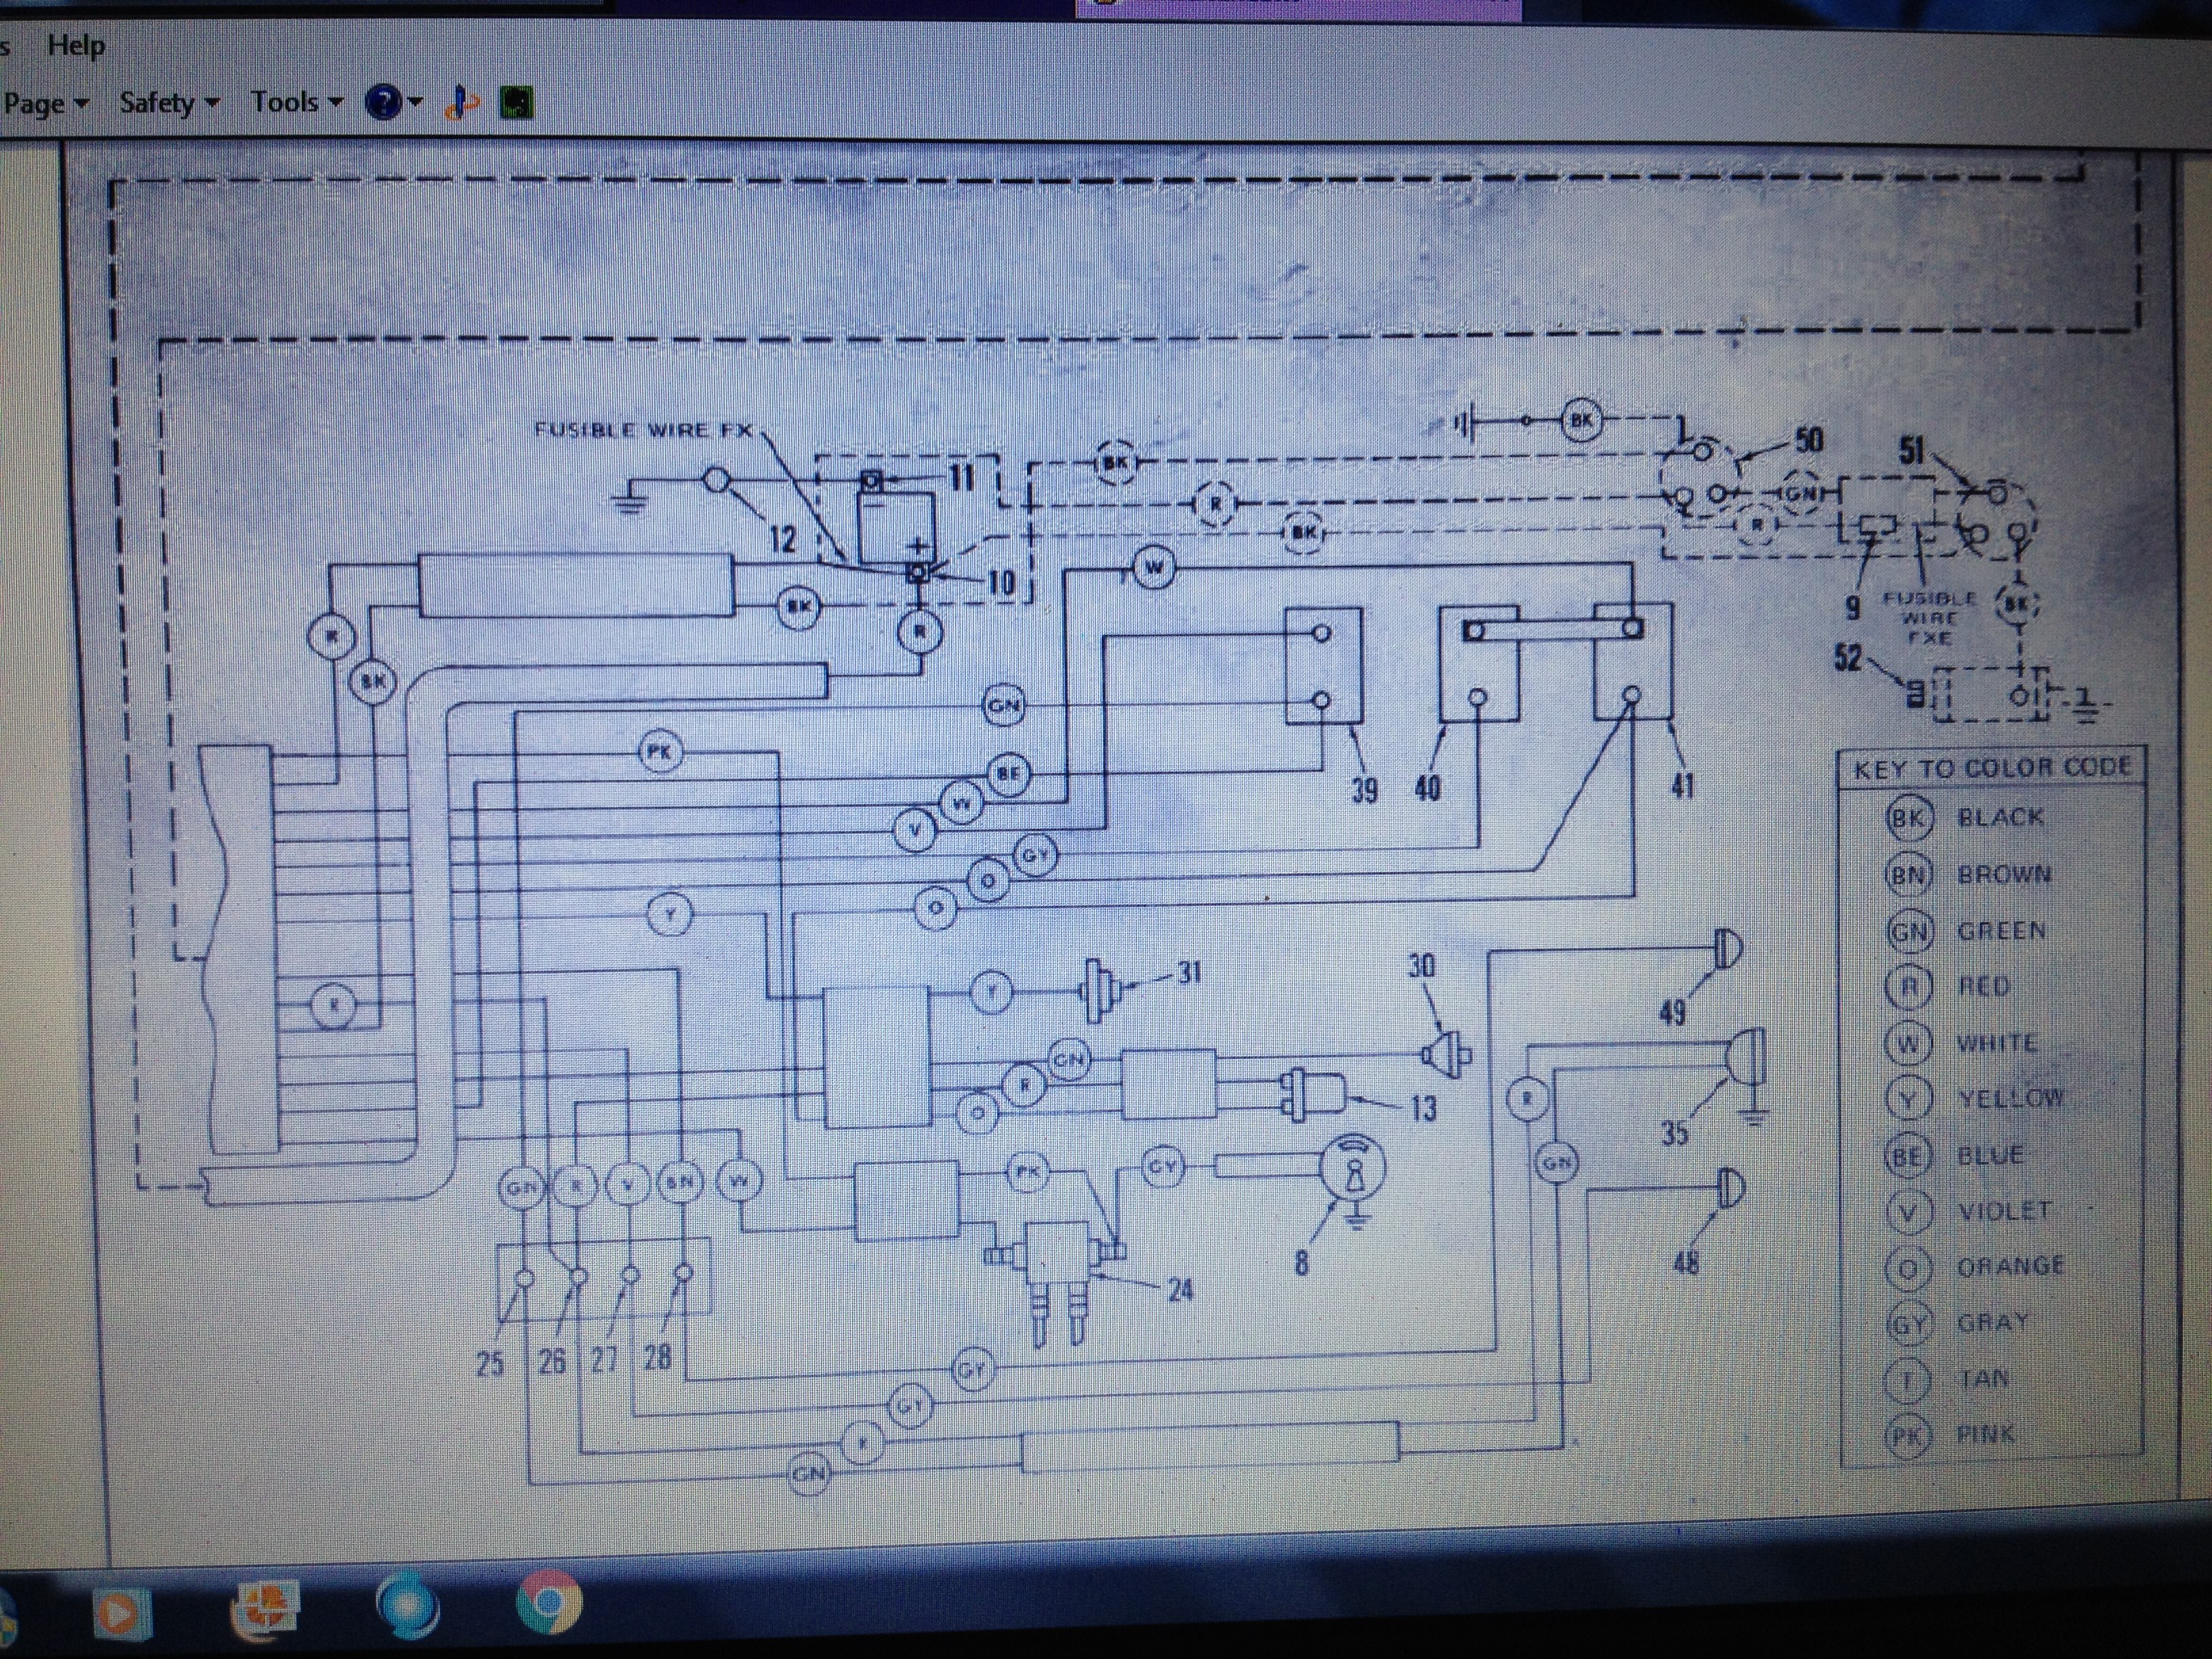Click component number 31 label
Viewport: 2212px width, 1659px height.
click(x=1188, y=972)
